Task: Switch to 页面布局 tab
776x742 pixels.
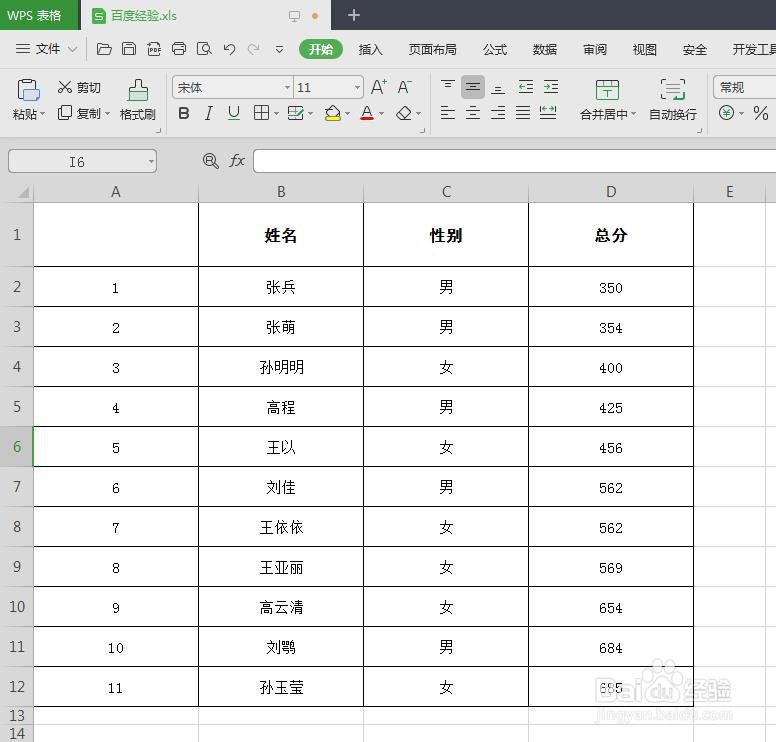Action: pyautogui.click(x=432, y=49)
